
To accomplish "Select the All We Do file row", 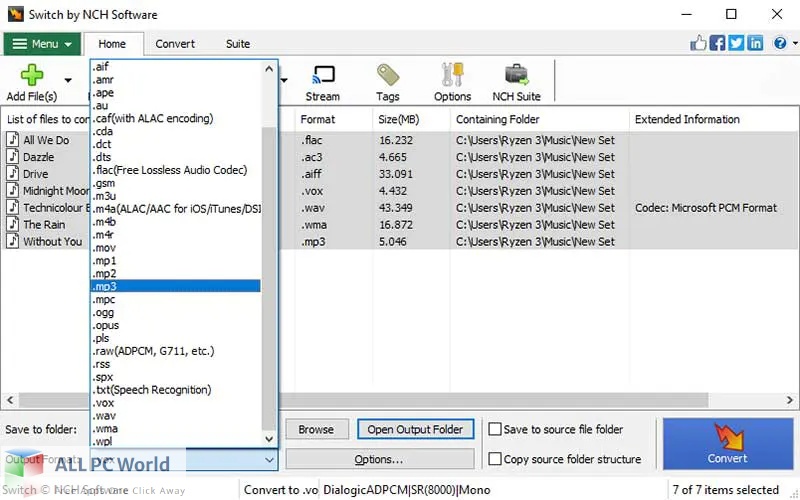I will click(x=400, y=140).
